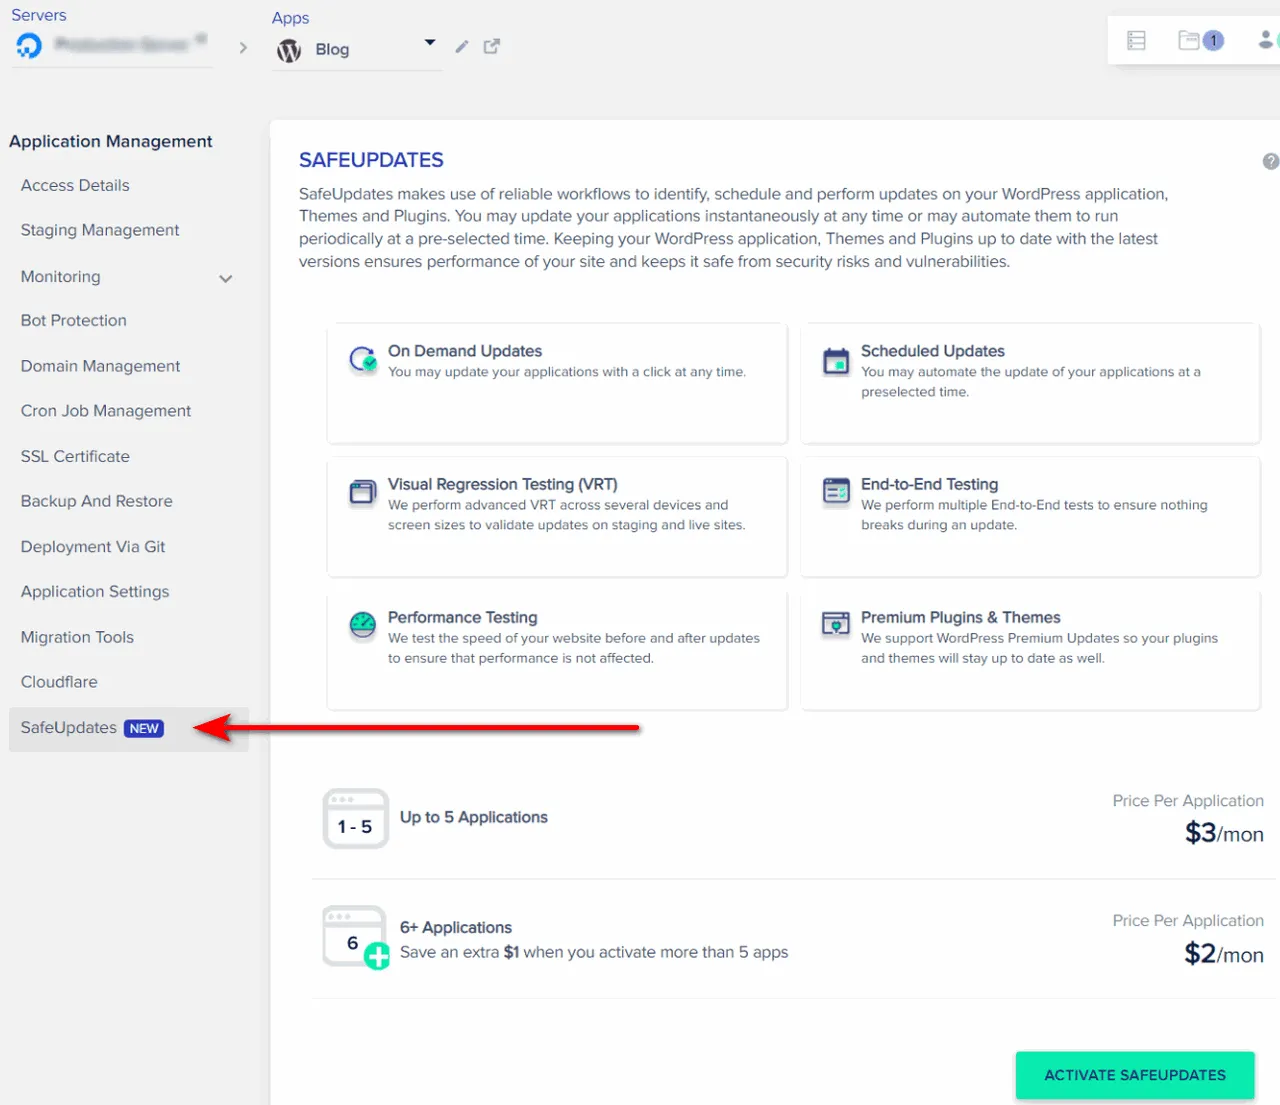Image resolution: width=1280 pixels, height=1105 pixels.
Task: Click the SAFEUPDATES page title
Action: (371, 160)
